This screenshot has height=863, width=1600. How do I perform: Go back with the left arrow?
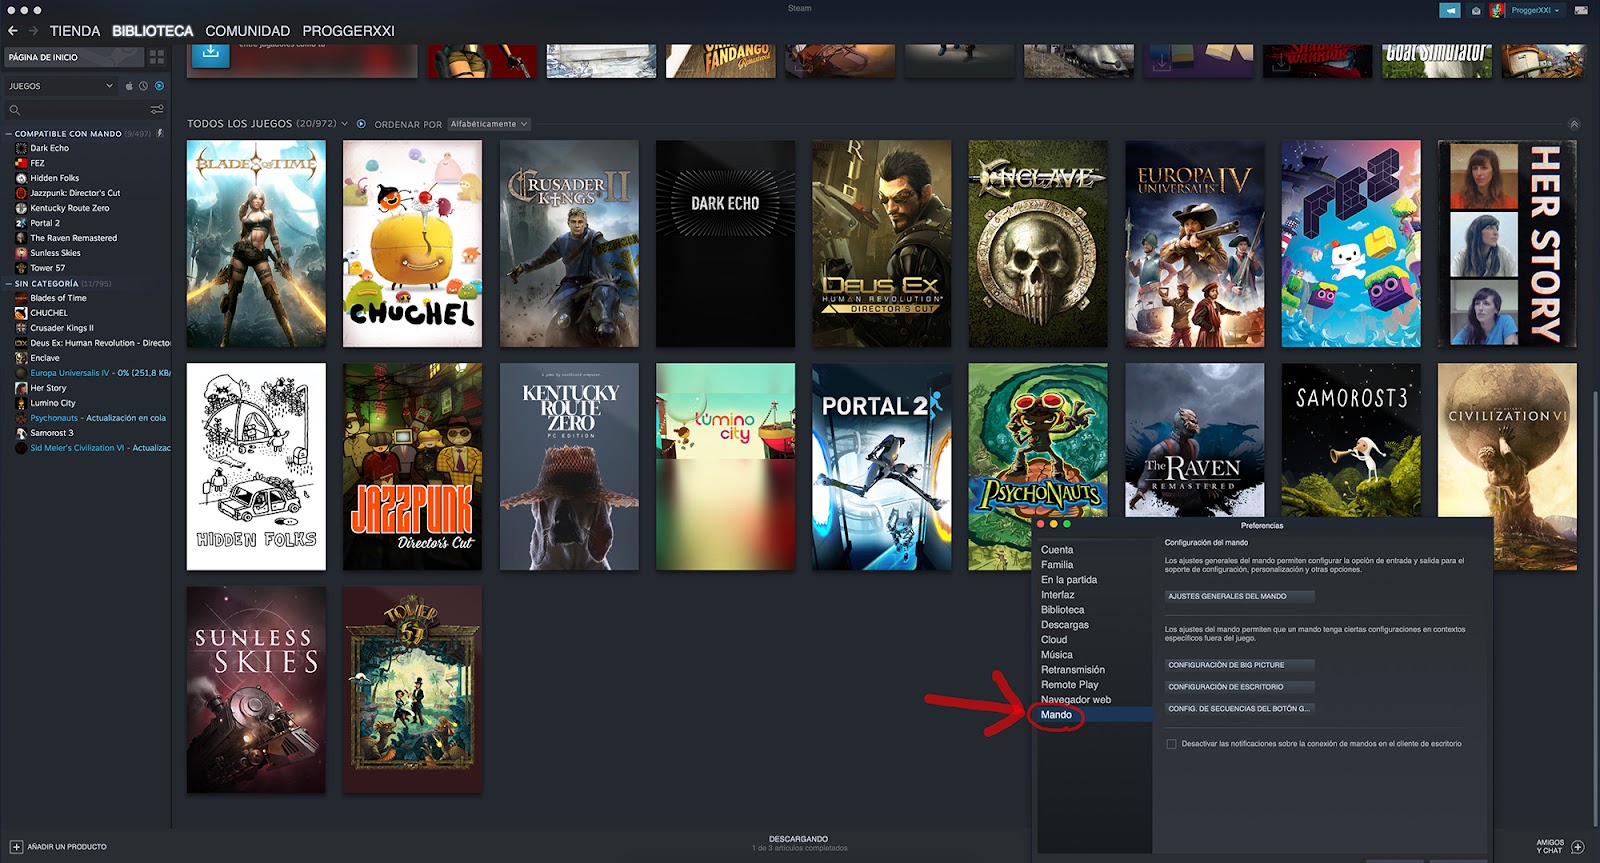point(13,31)
